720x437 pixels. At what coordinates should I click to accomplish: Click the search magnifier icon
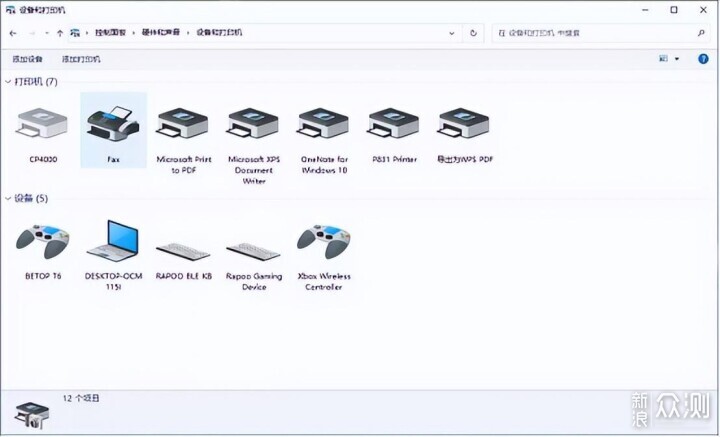click(x=701, y=33)
